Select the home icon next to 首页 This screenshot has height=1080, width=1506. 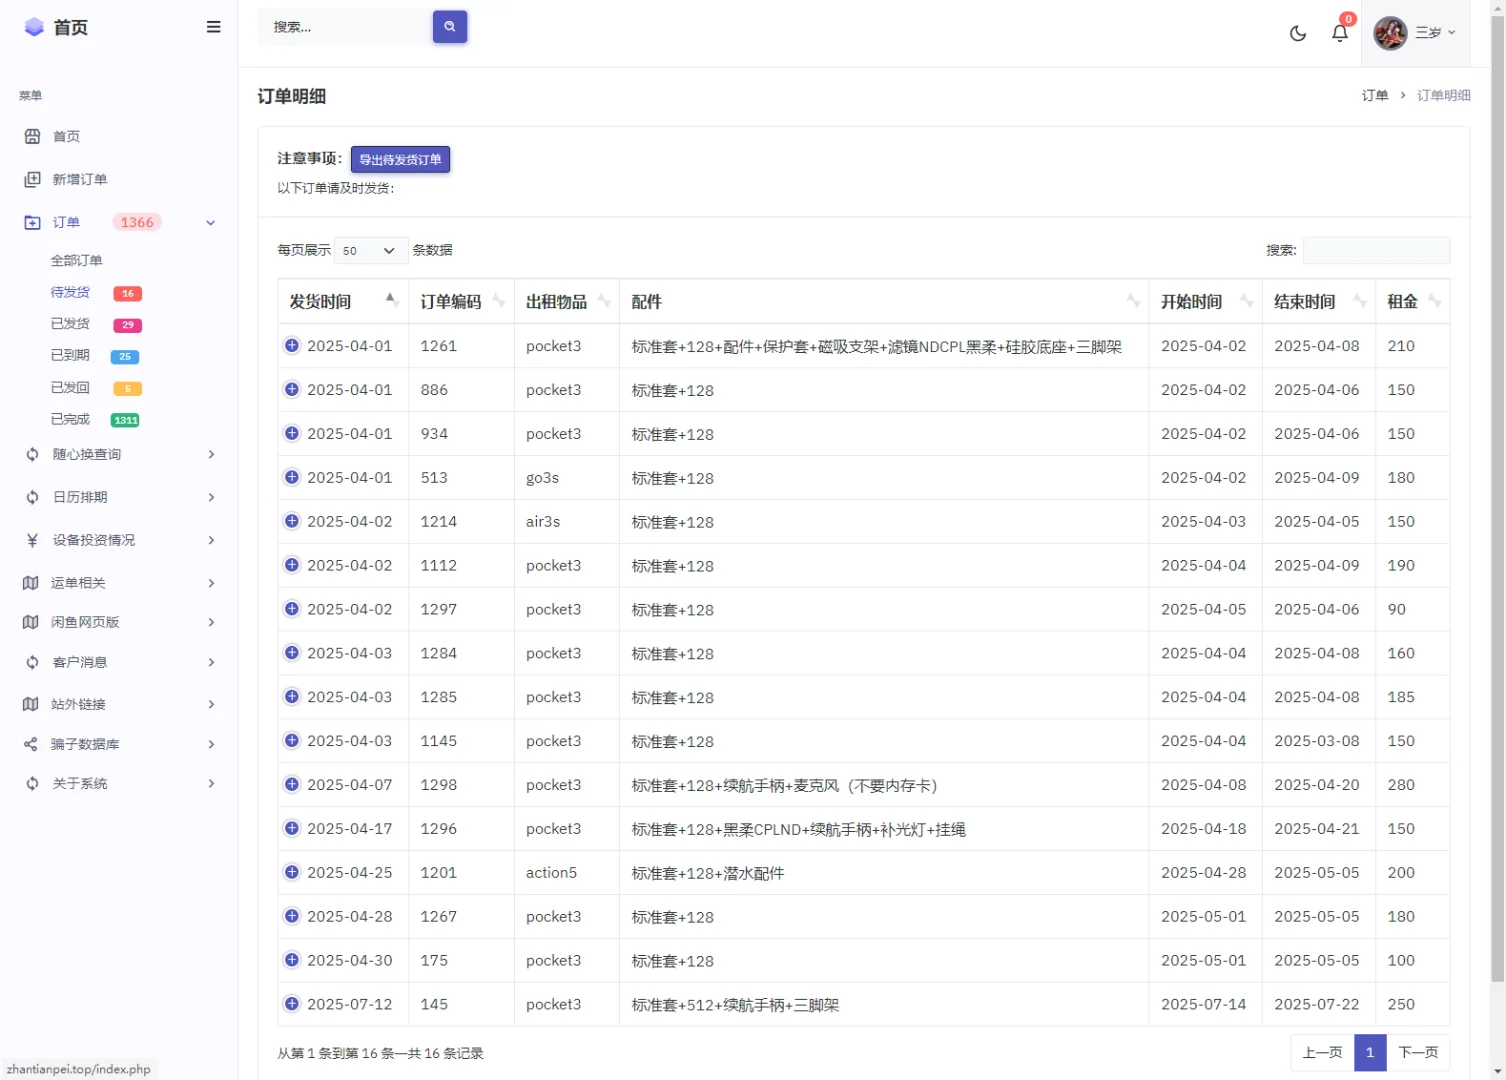pyautogui.click(x=32, y=136)
